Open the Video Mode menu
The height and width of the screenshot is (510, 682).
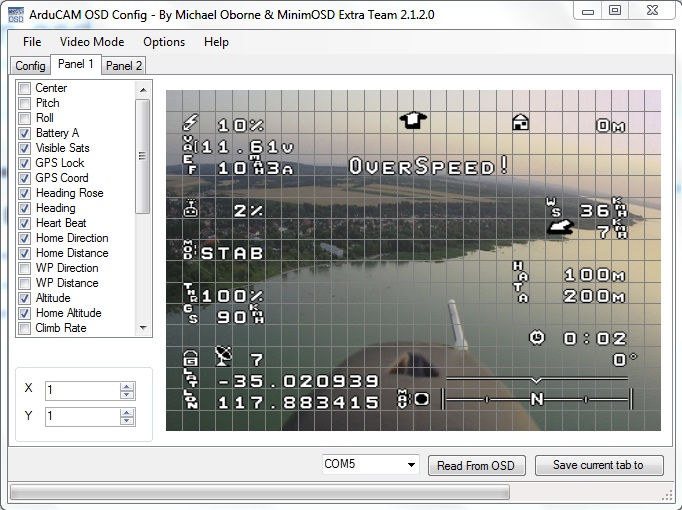click(92, 42)
